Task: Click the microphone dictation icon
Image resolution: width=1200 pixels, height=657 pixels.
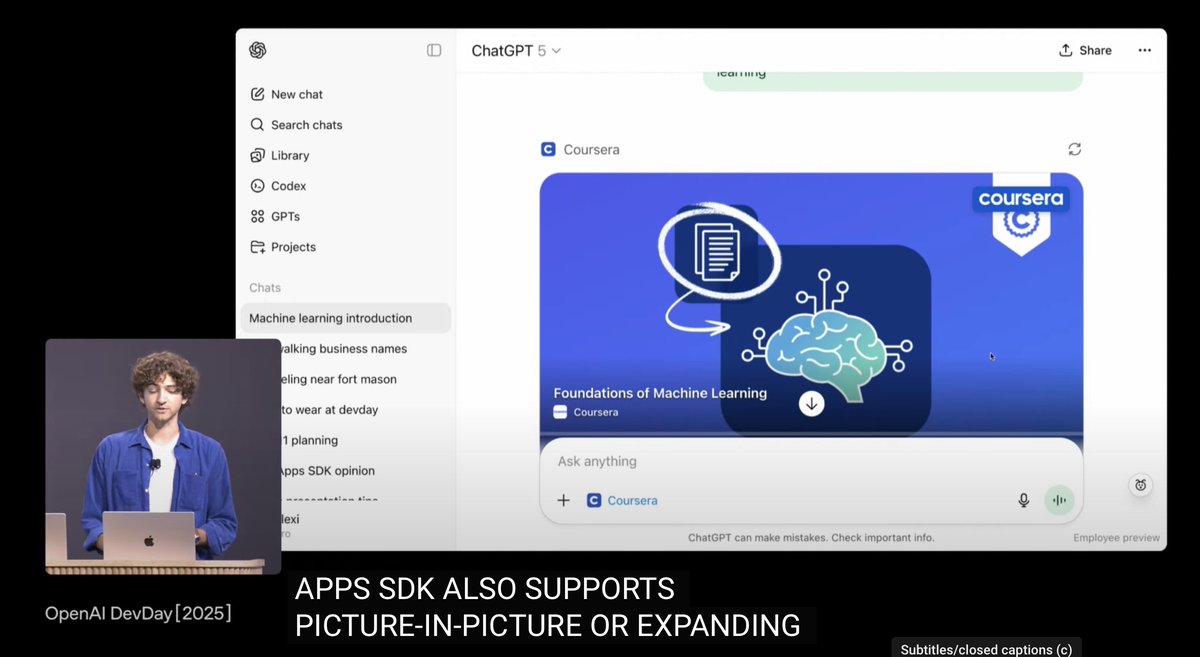Action: [1023, 500]
